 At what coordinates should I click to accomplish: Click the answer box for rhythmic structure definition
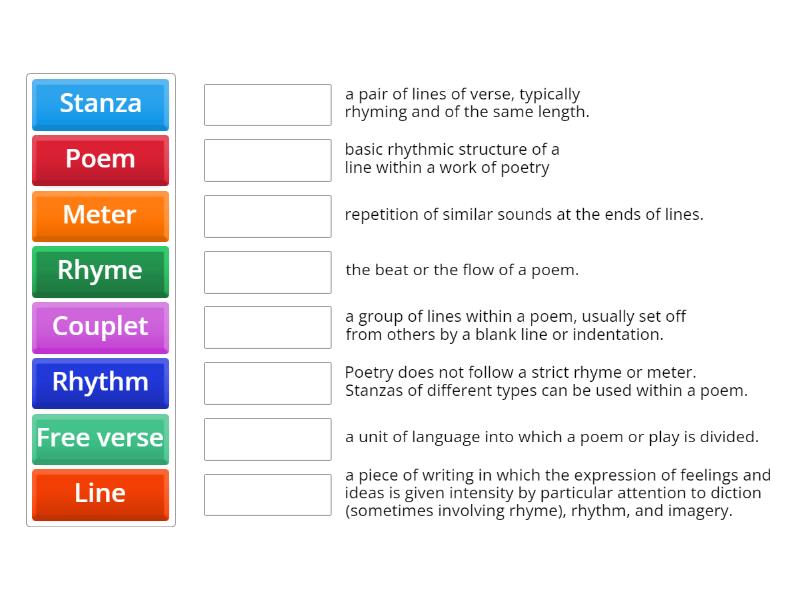tap(267, 159)
